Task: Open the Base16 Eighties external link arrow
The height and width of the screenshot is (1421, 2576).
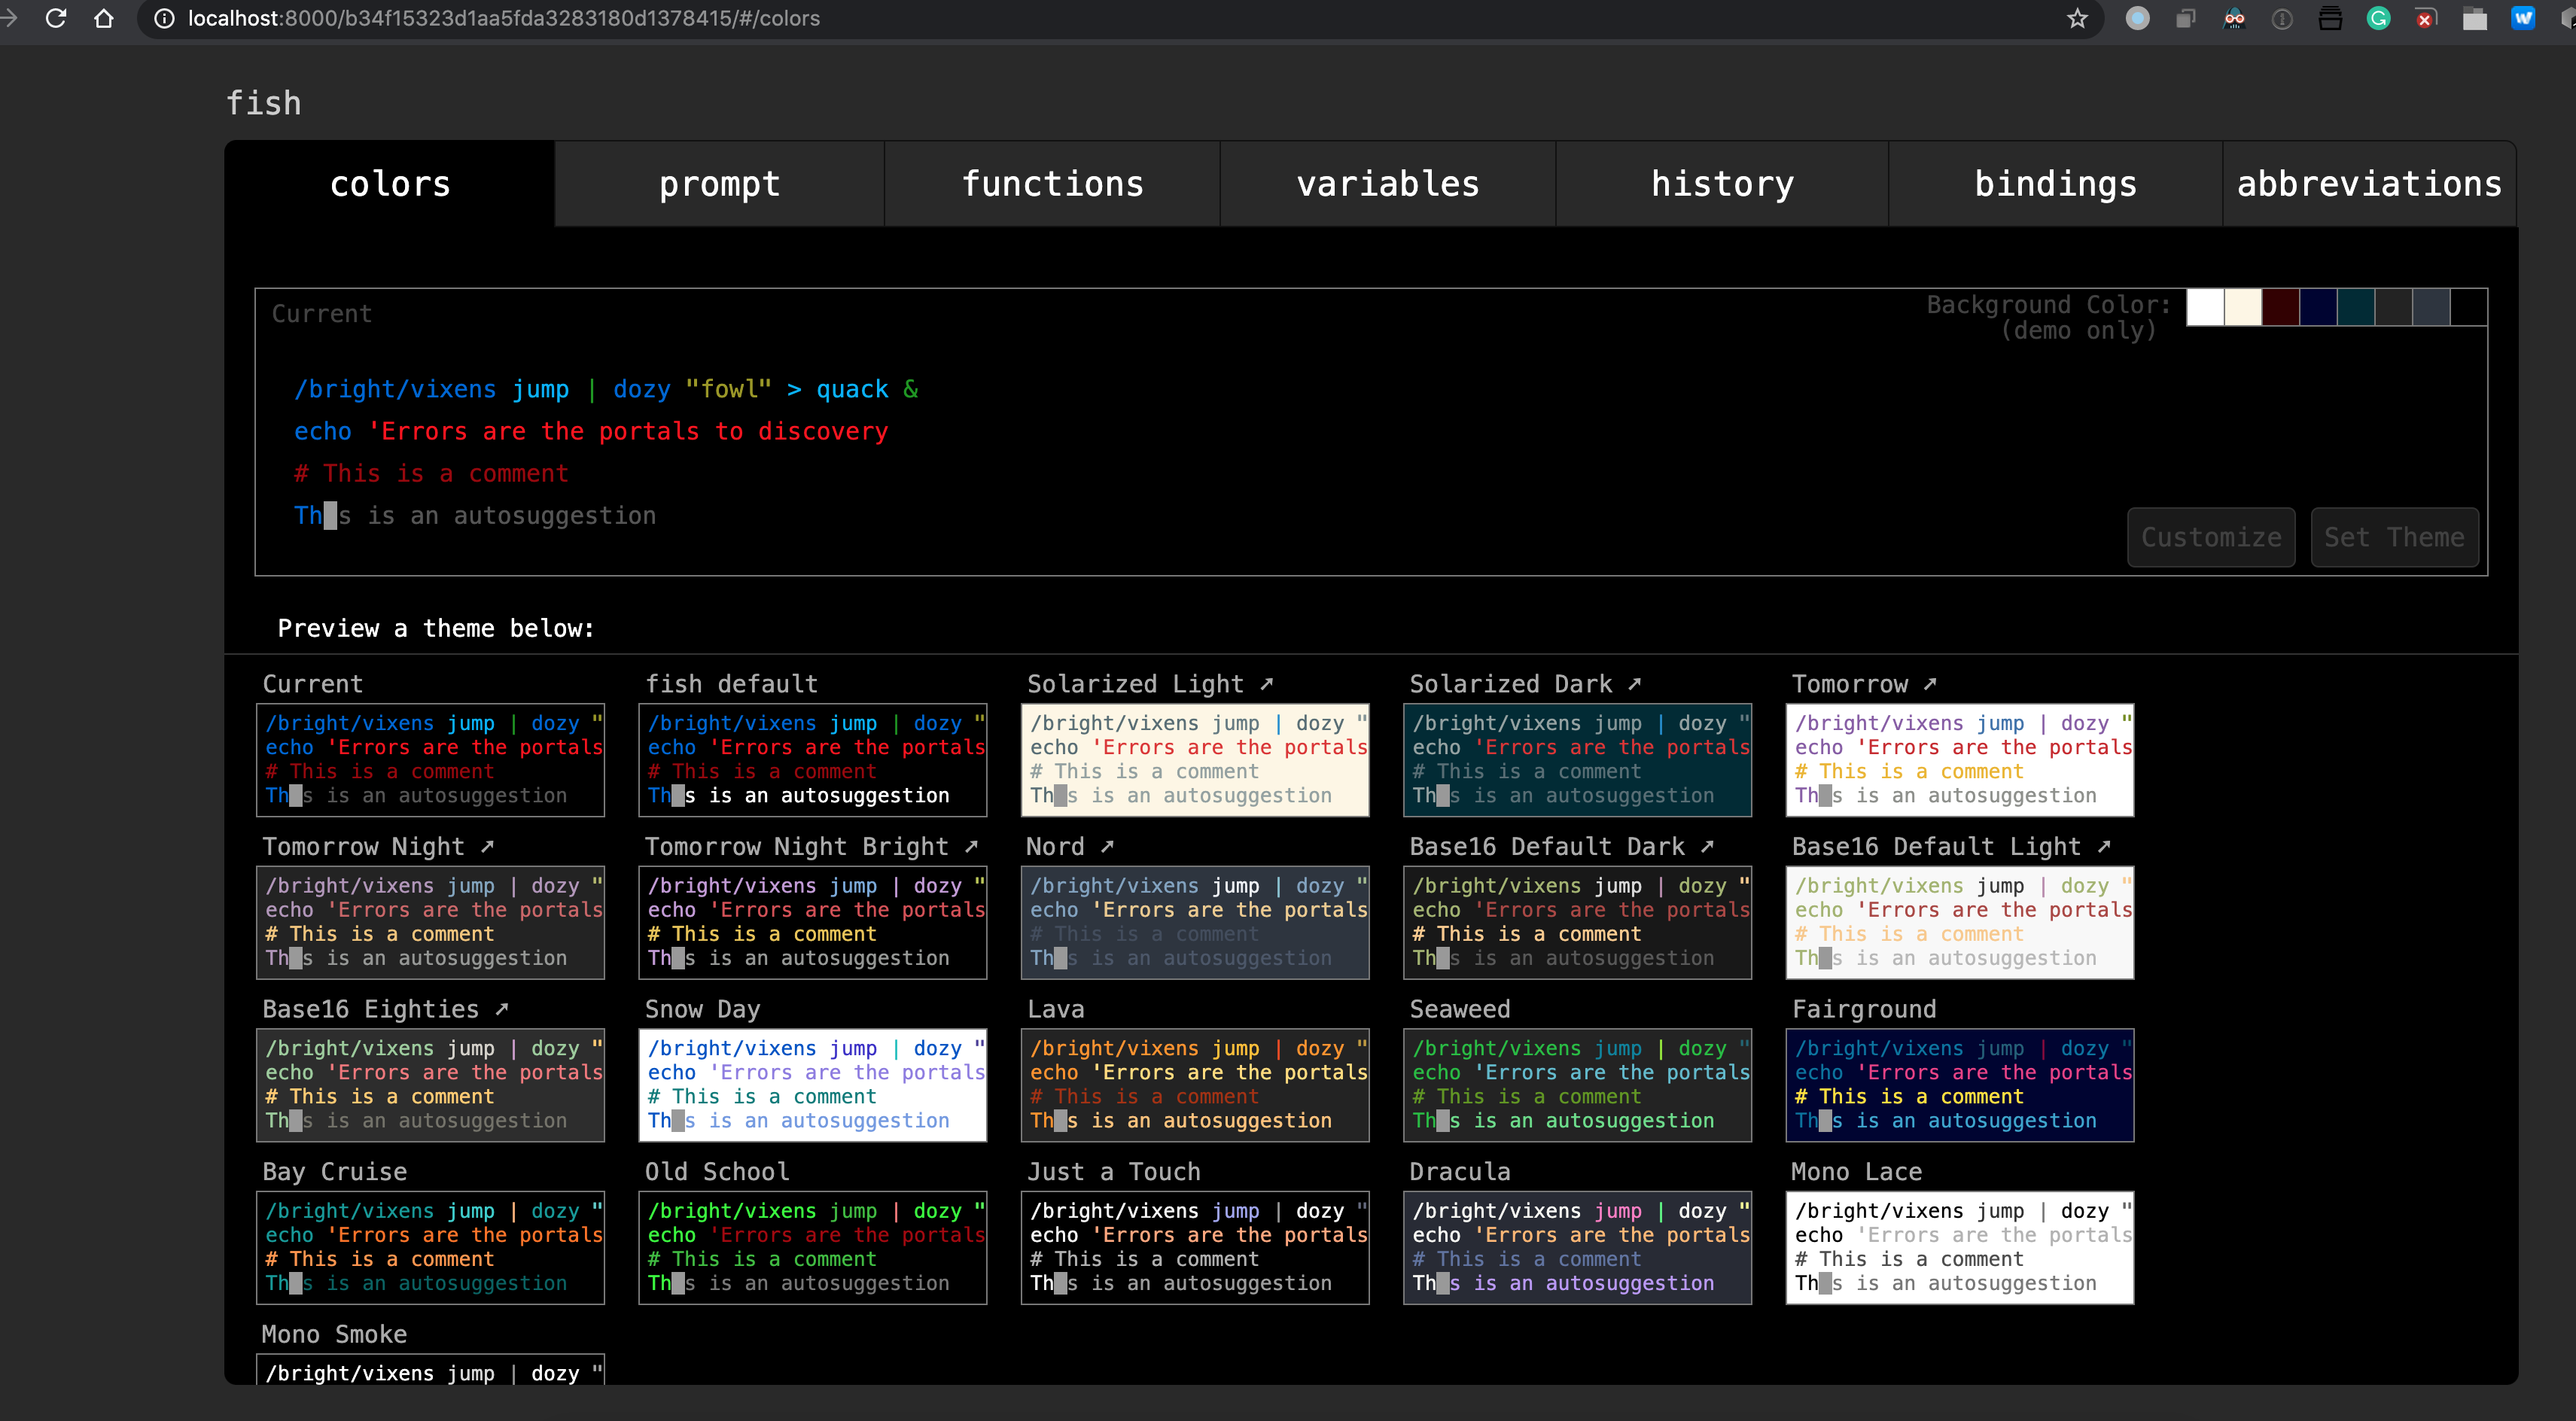Action: (502, 1009)
